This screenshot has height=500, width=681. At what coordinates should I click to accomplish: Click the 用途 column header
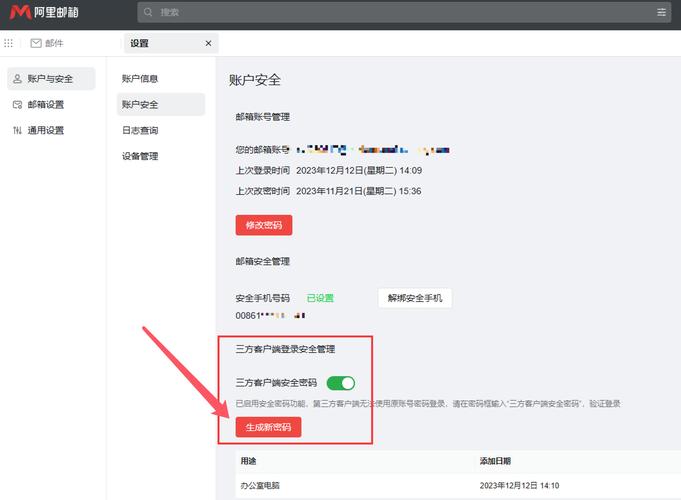point(248,461)
